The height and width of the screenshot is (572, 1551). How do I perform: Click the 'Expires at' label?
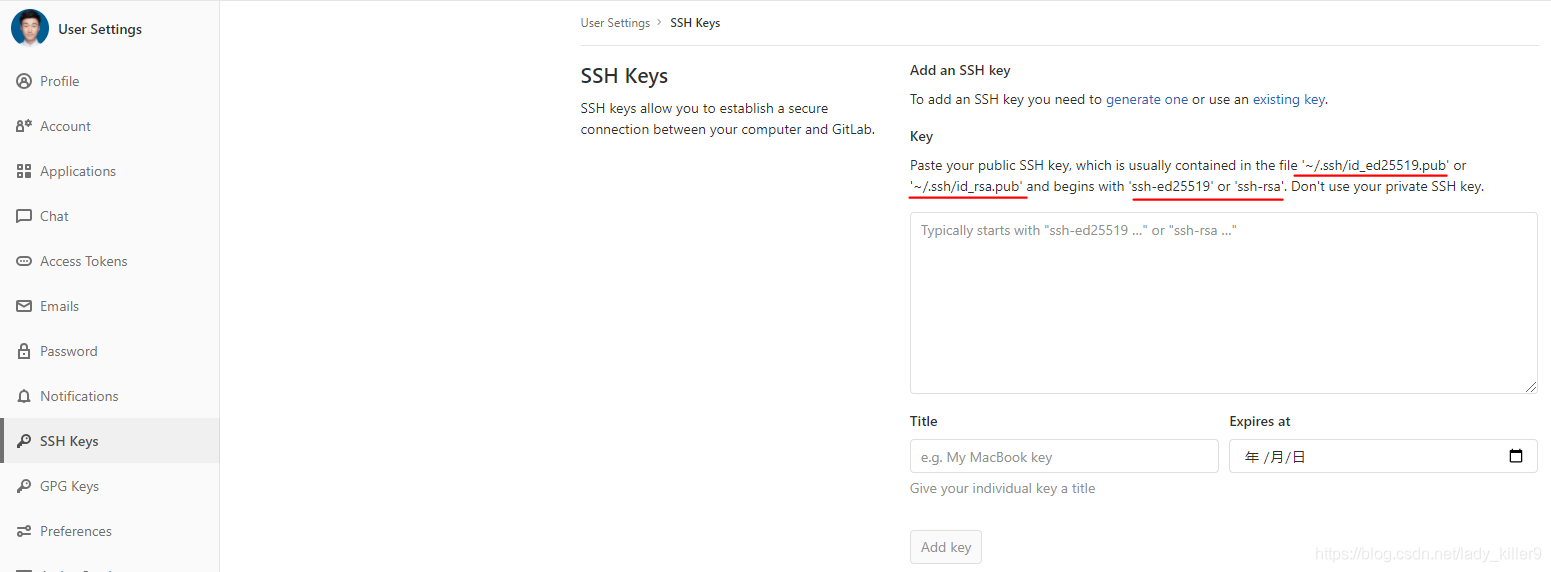point(1260,421)
